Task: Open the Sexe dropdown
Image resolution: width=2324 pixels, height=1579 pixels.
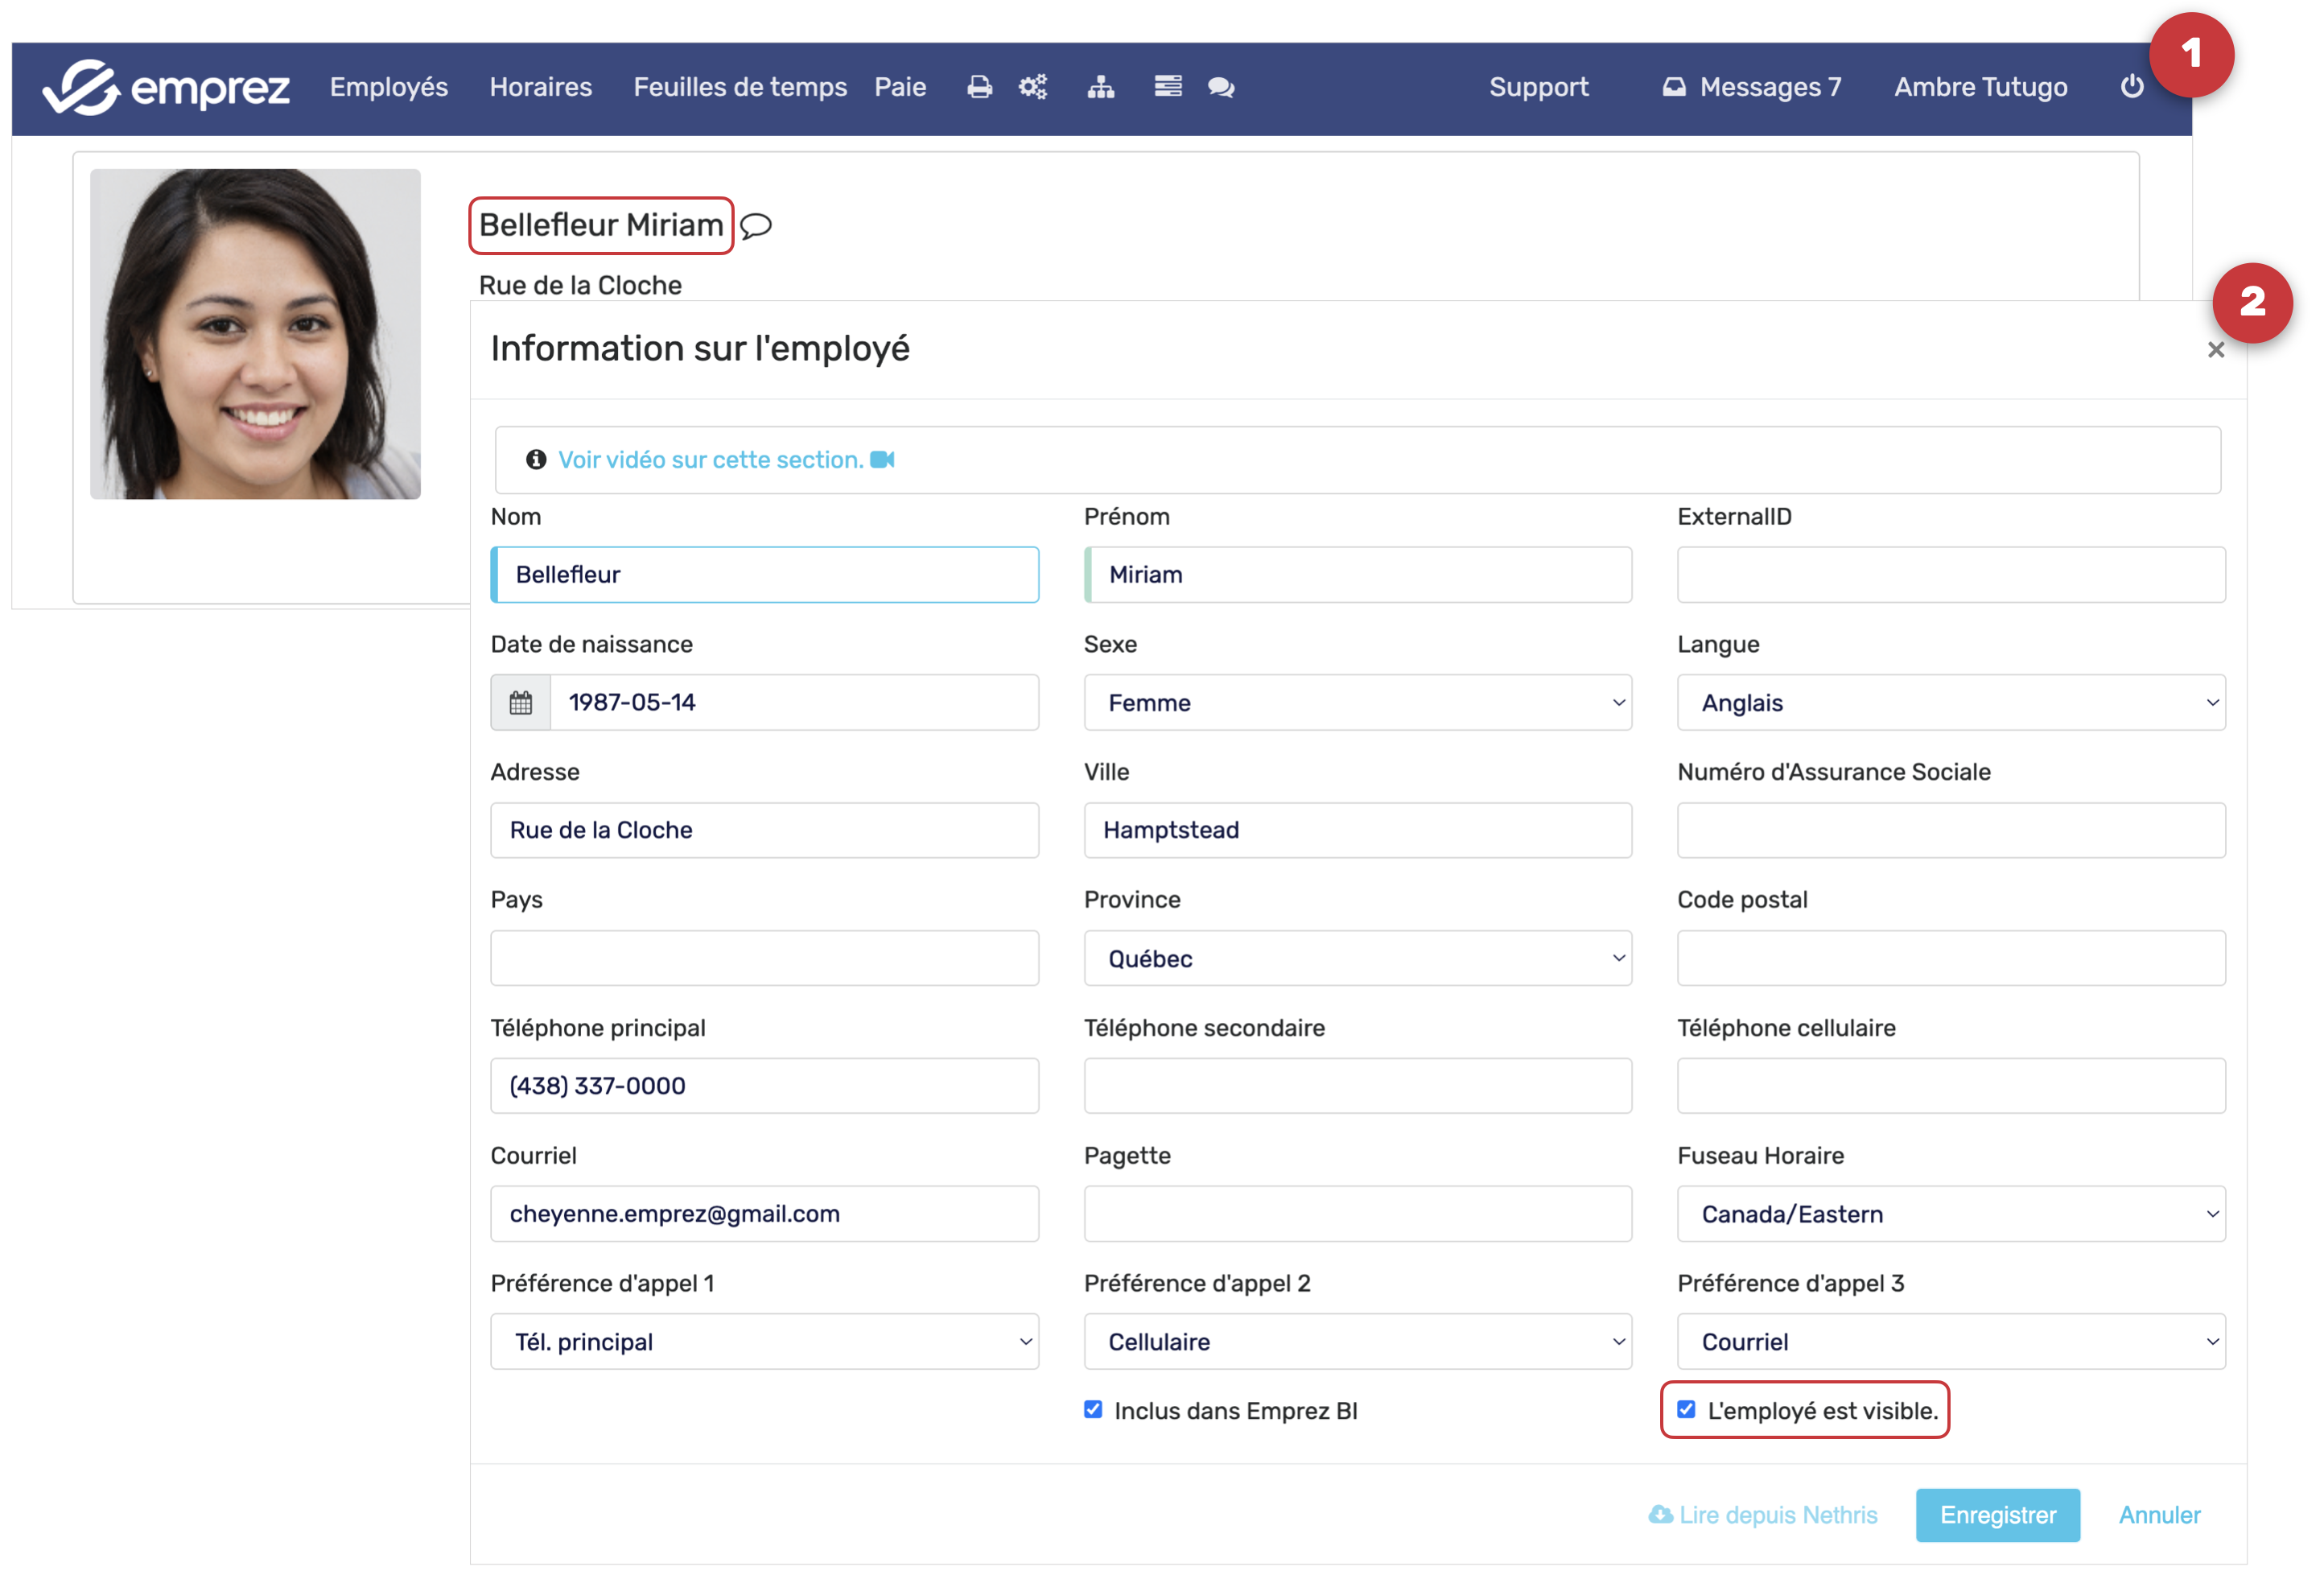Action: pyautogui.click(x=1357, y=702)
